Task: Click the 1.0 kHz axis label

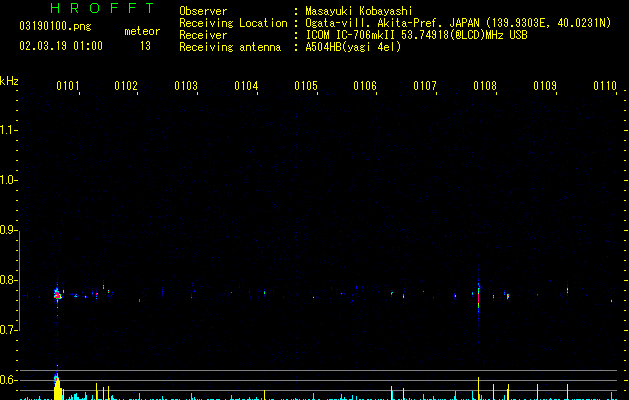Action: tap(8, 180)
